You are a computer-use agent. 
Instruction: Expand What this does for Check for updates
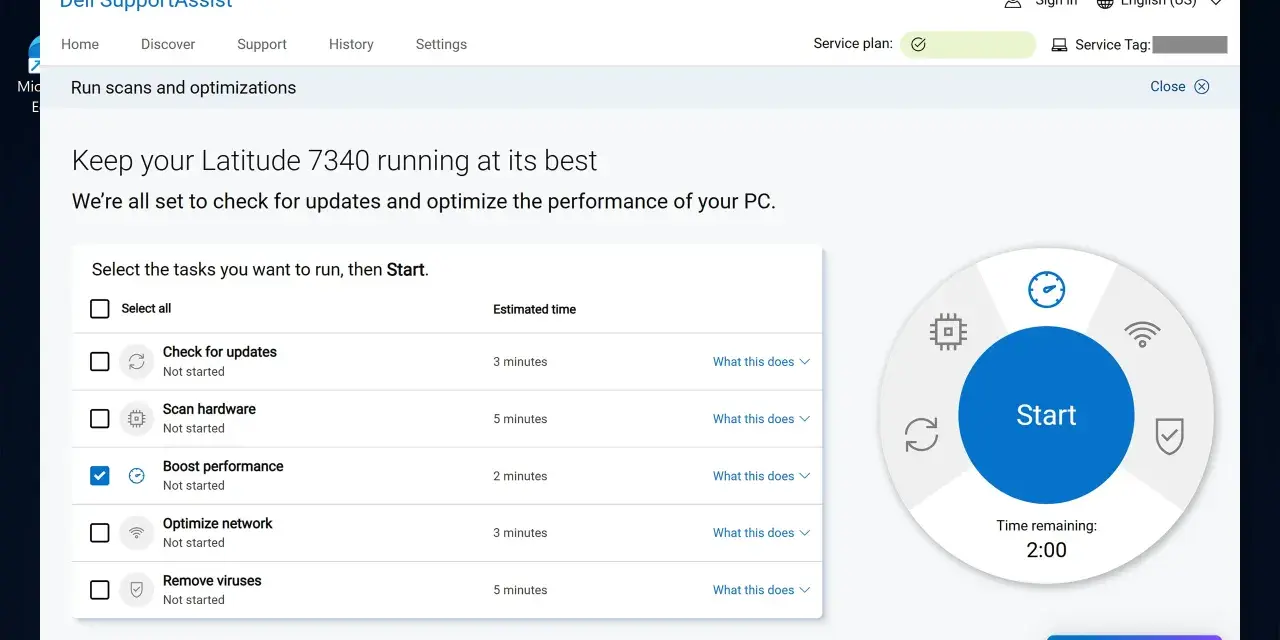click(761, 362)
